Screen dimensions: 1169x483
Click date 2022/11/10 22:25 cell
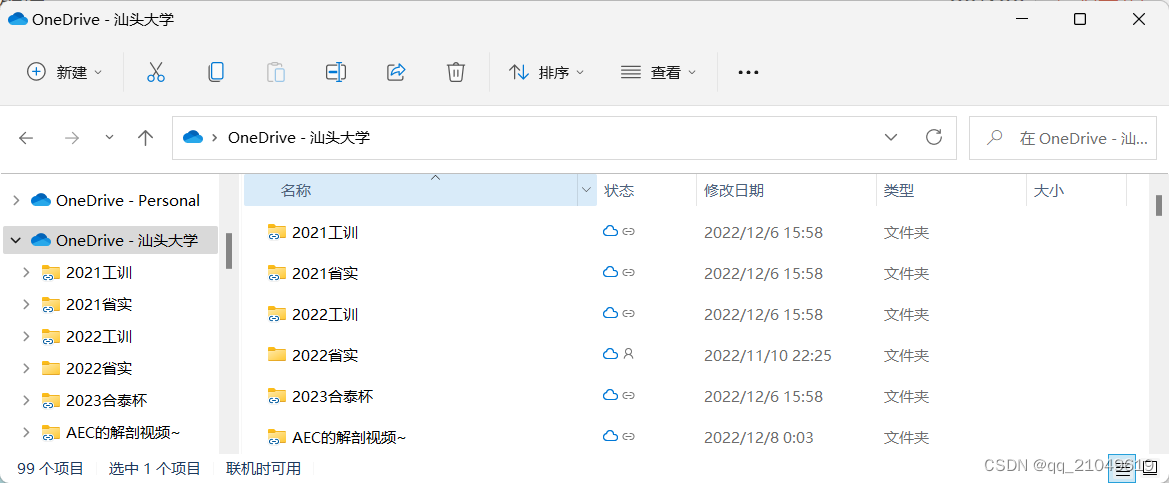(x=768, y=355)
